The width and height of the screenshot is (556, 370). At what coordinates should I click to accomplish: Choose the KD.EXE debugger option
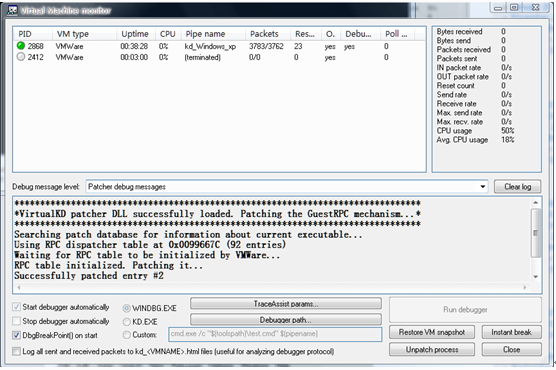coord(127,322)
